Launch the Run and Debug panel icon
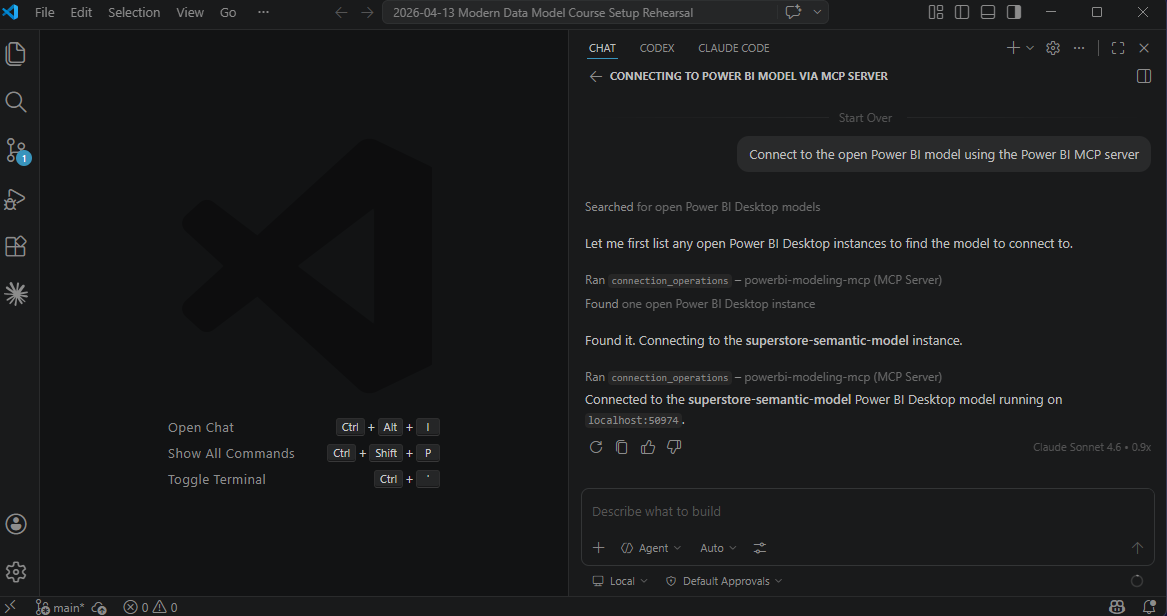This screenshot has width=1167, height=616. click(16, 198)
